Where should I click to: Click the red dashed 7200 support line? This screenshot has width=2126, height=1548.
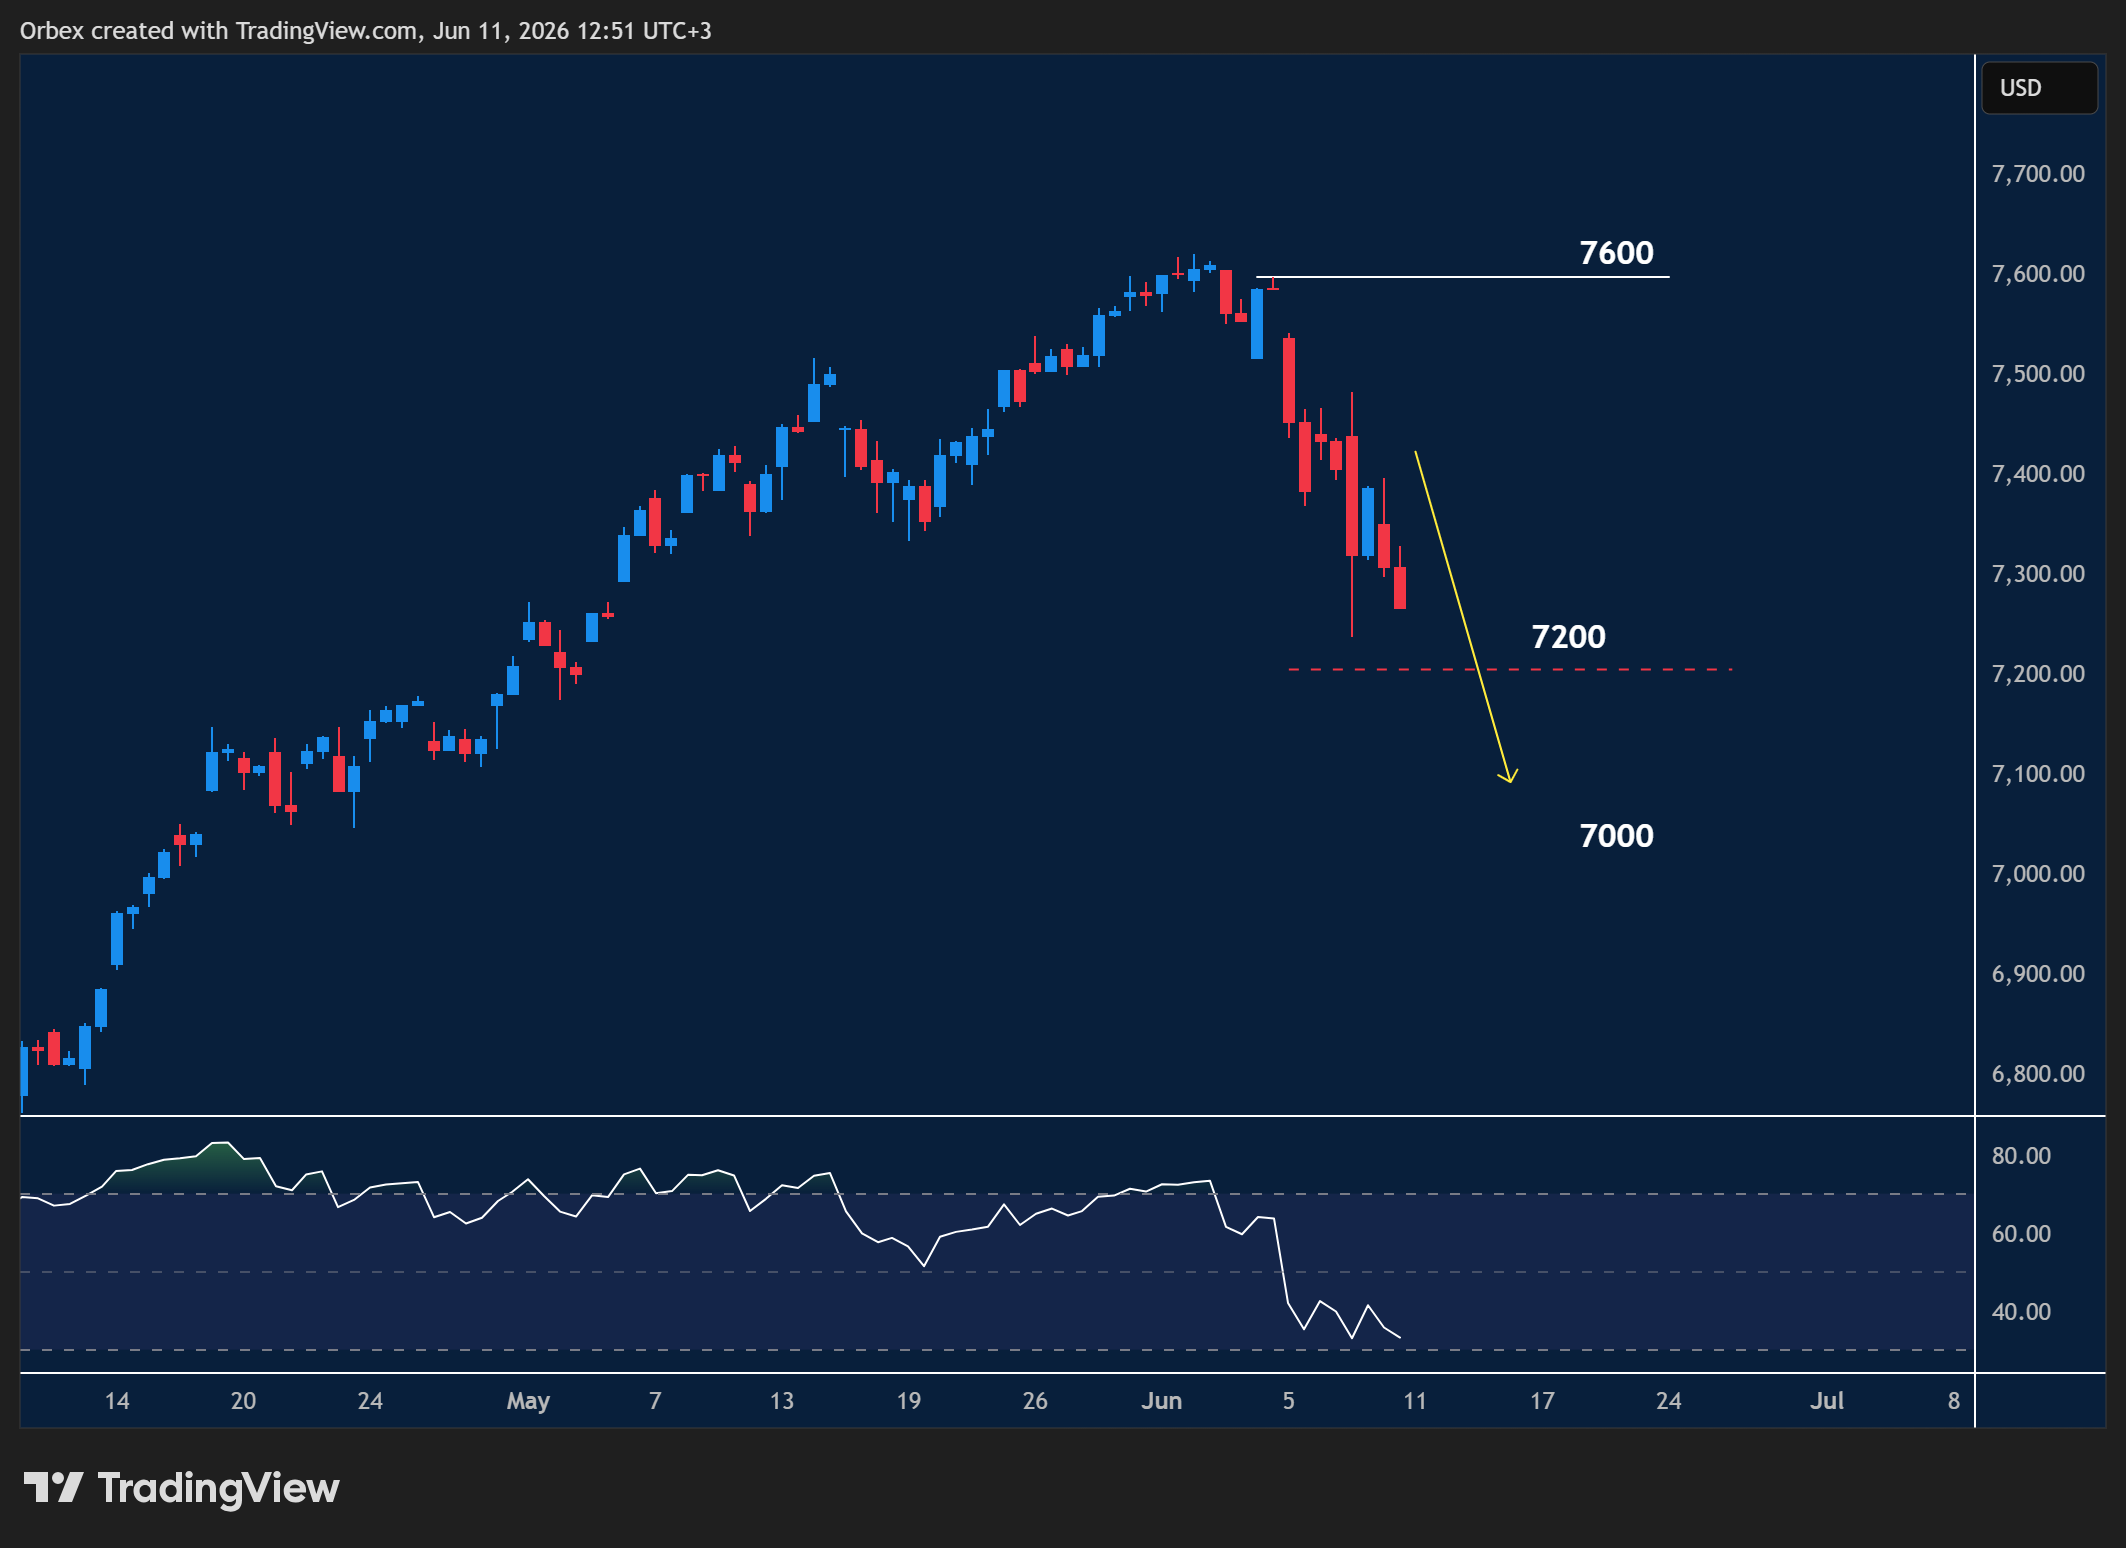[1510, 669]
